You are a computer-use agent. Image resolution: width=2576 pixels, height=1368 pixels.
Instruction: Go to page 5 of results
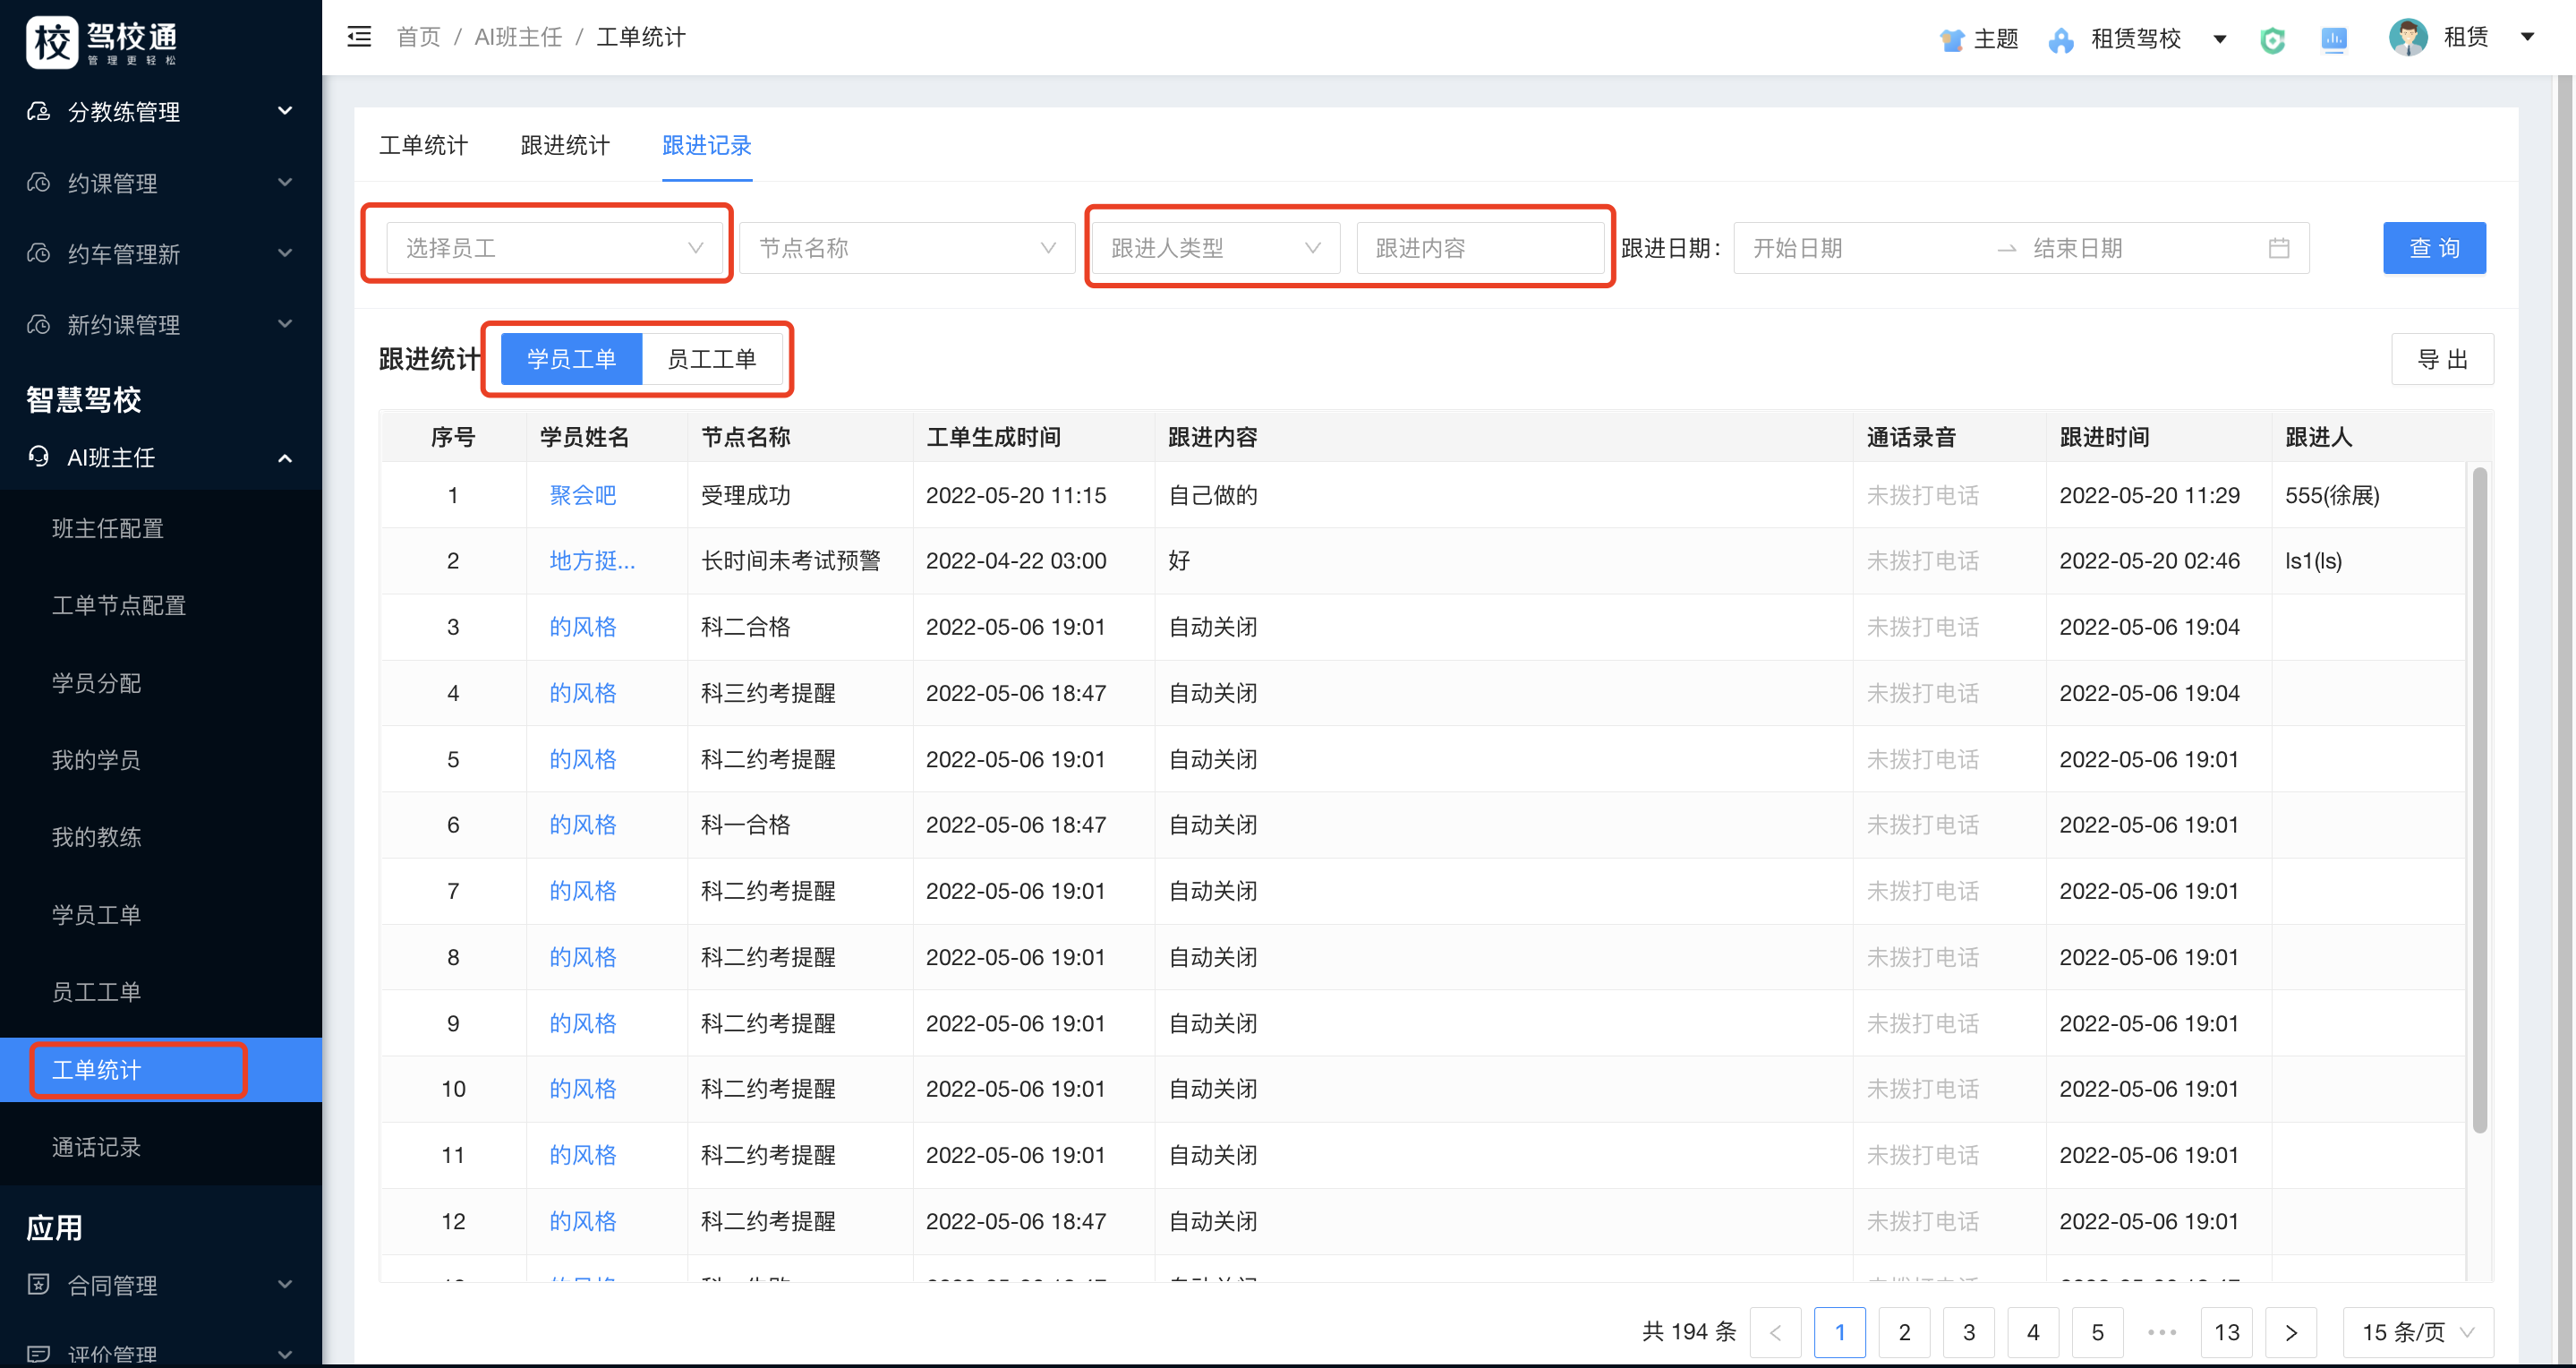pyautogui.click(x=2098, y=1332)
